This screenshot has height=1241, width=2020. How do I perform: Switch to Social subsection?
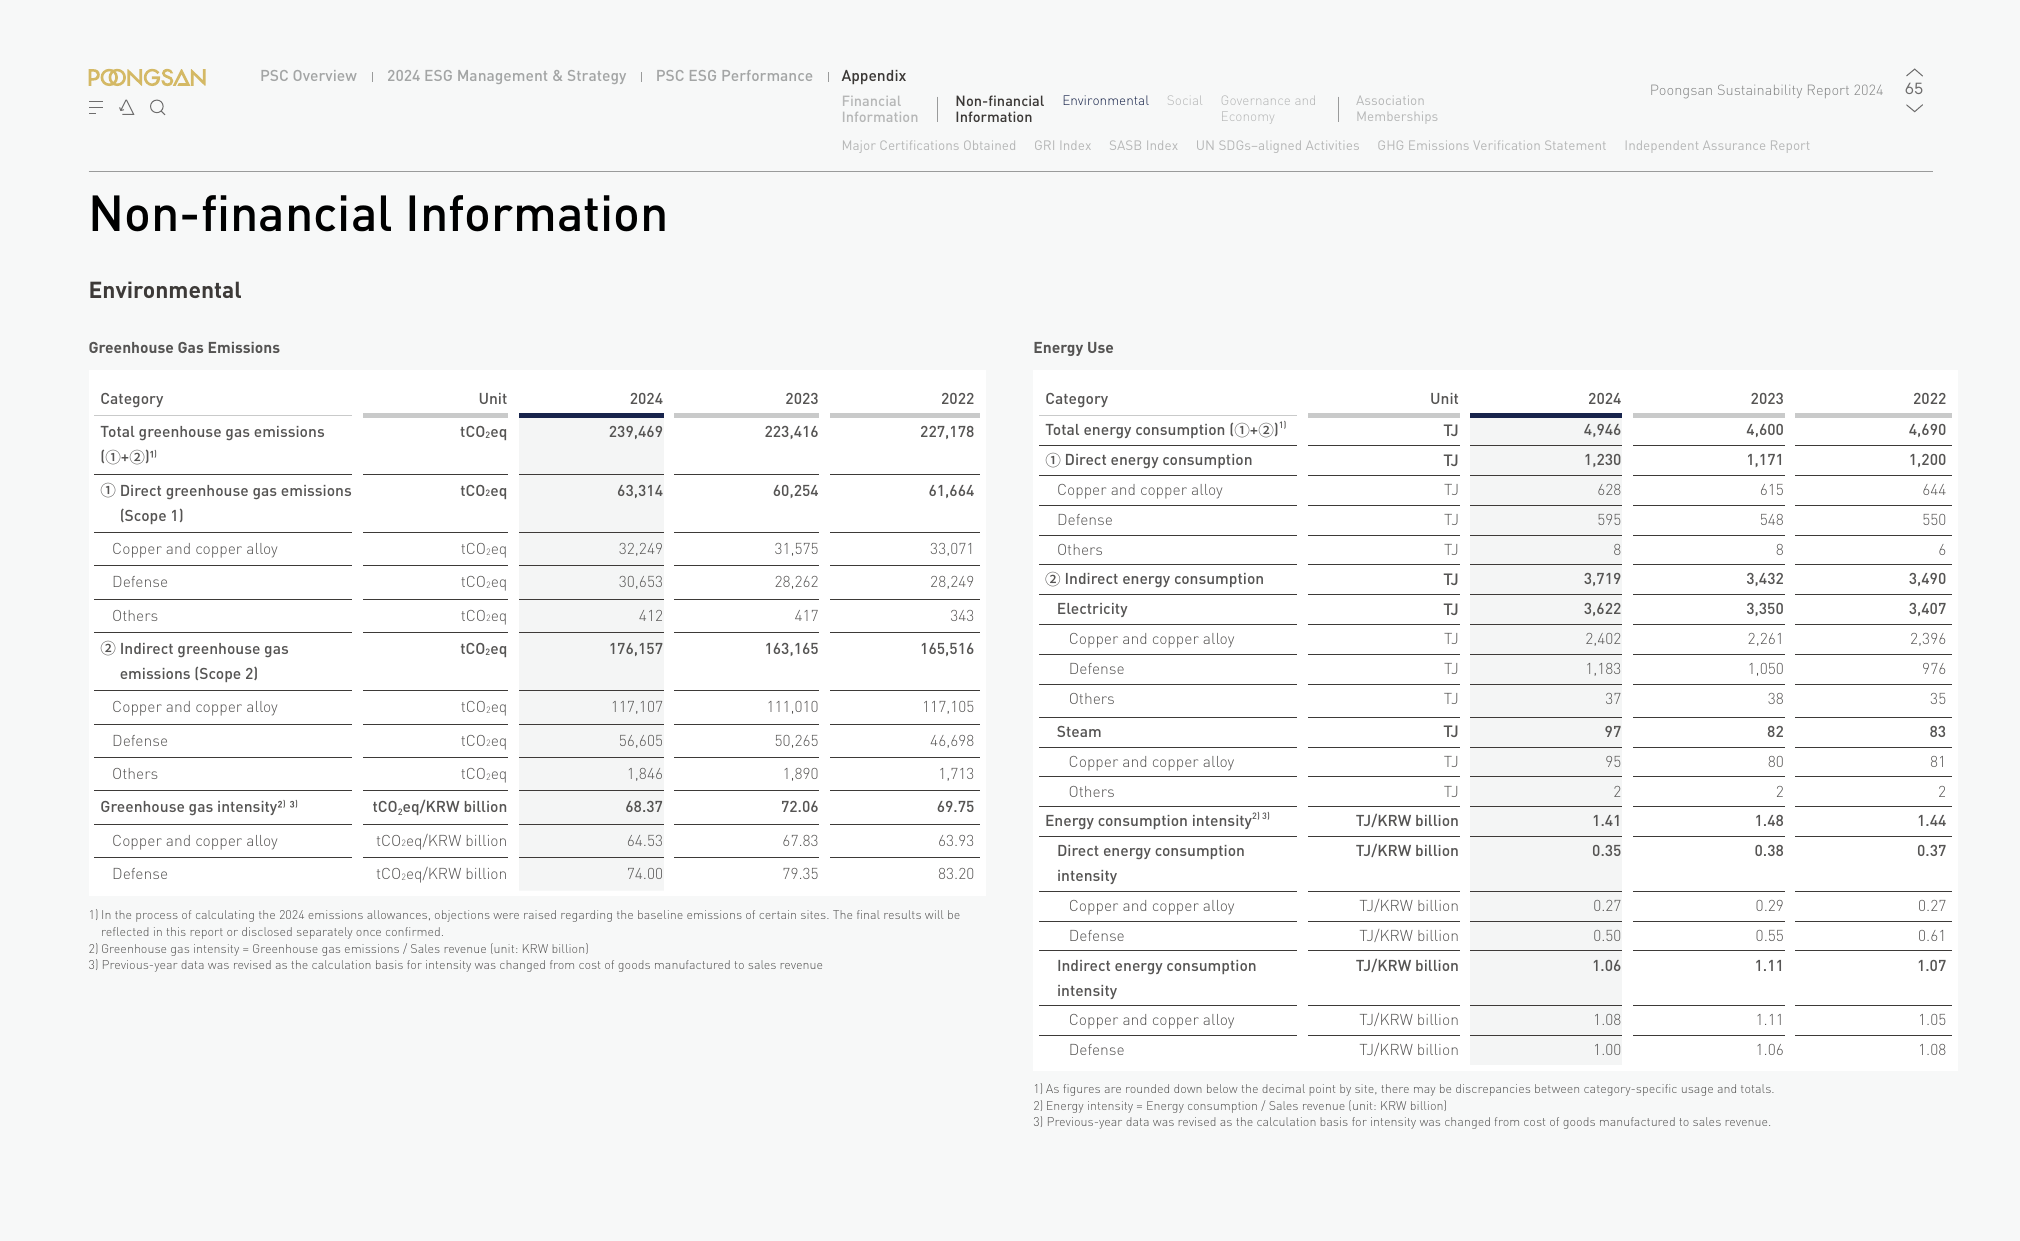[x=1184, y=101]
